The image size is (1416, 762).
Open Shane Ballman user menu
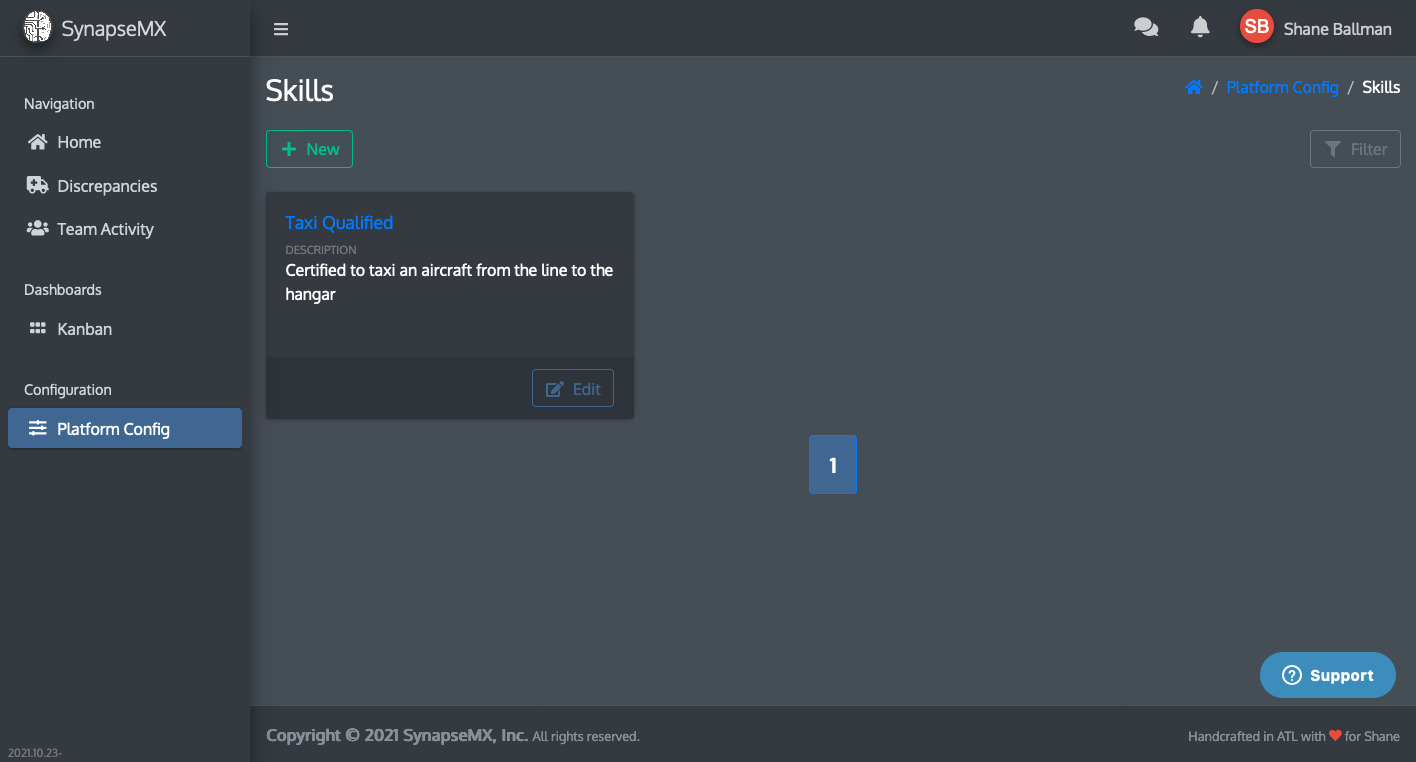1337,29
